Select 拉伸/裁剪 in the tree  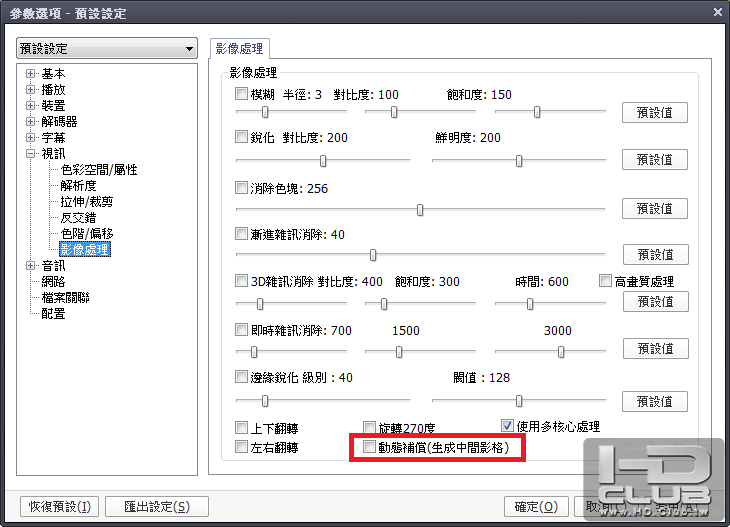point(87,202)
